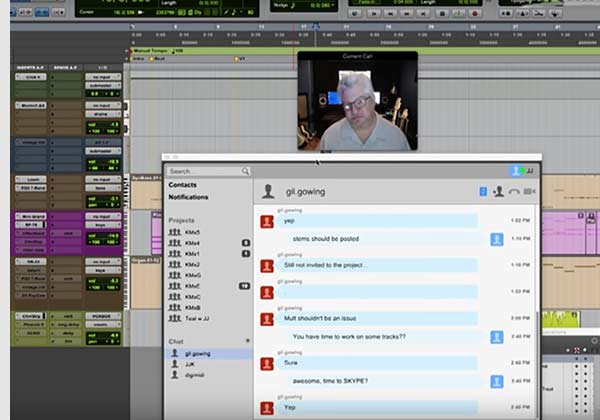
Task: Click the blue info icon beside gil.gowing
Action: (483, 191)
